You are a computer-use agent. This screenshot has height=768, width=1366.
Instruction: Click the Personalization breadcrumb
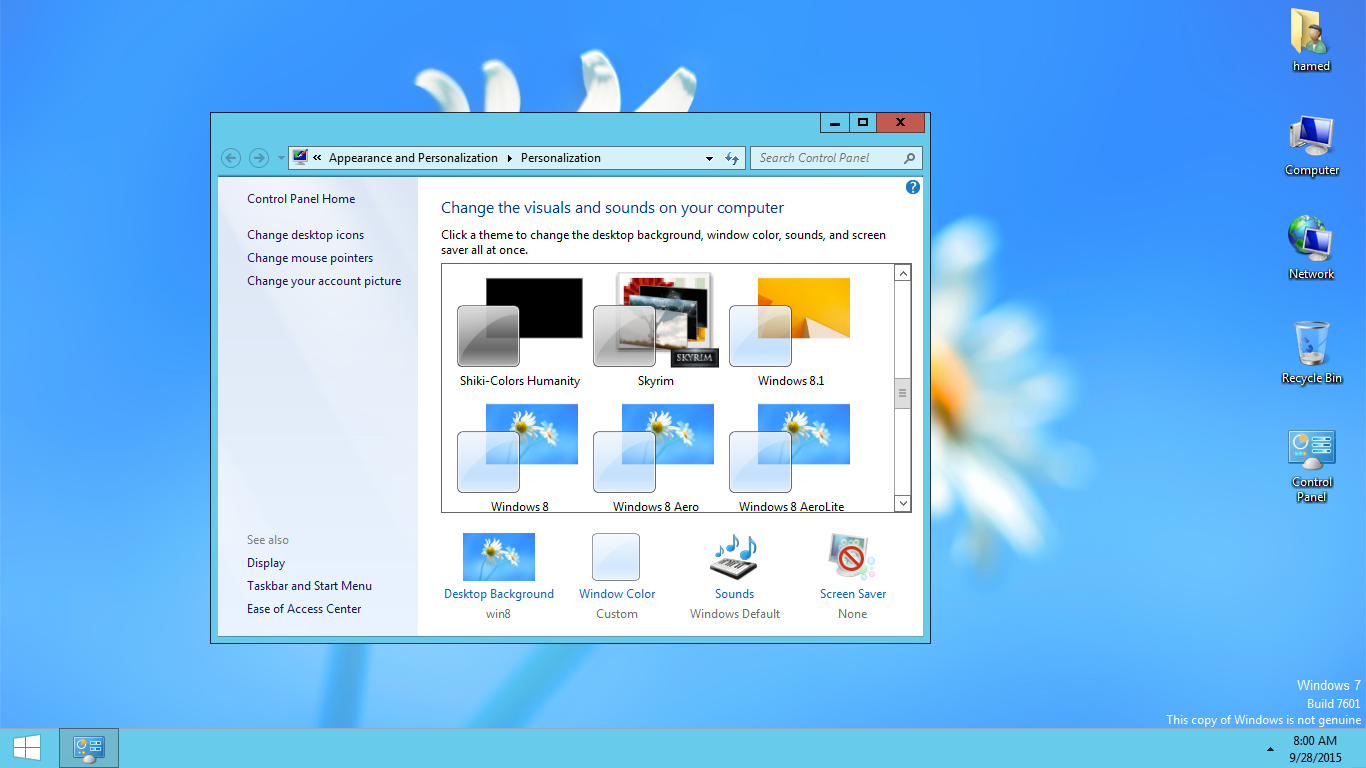tap(561, 158)
